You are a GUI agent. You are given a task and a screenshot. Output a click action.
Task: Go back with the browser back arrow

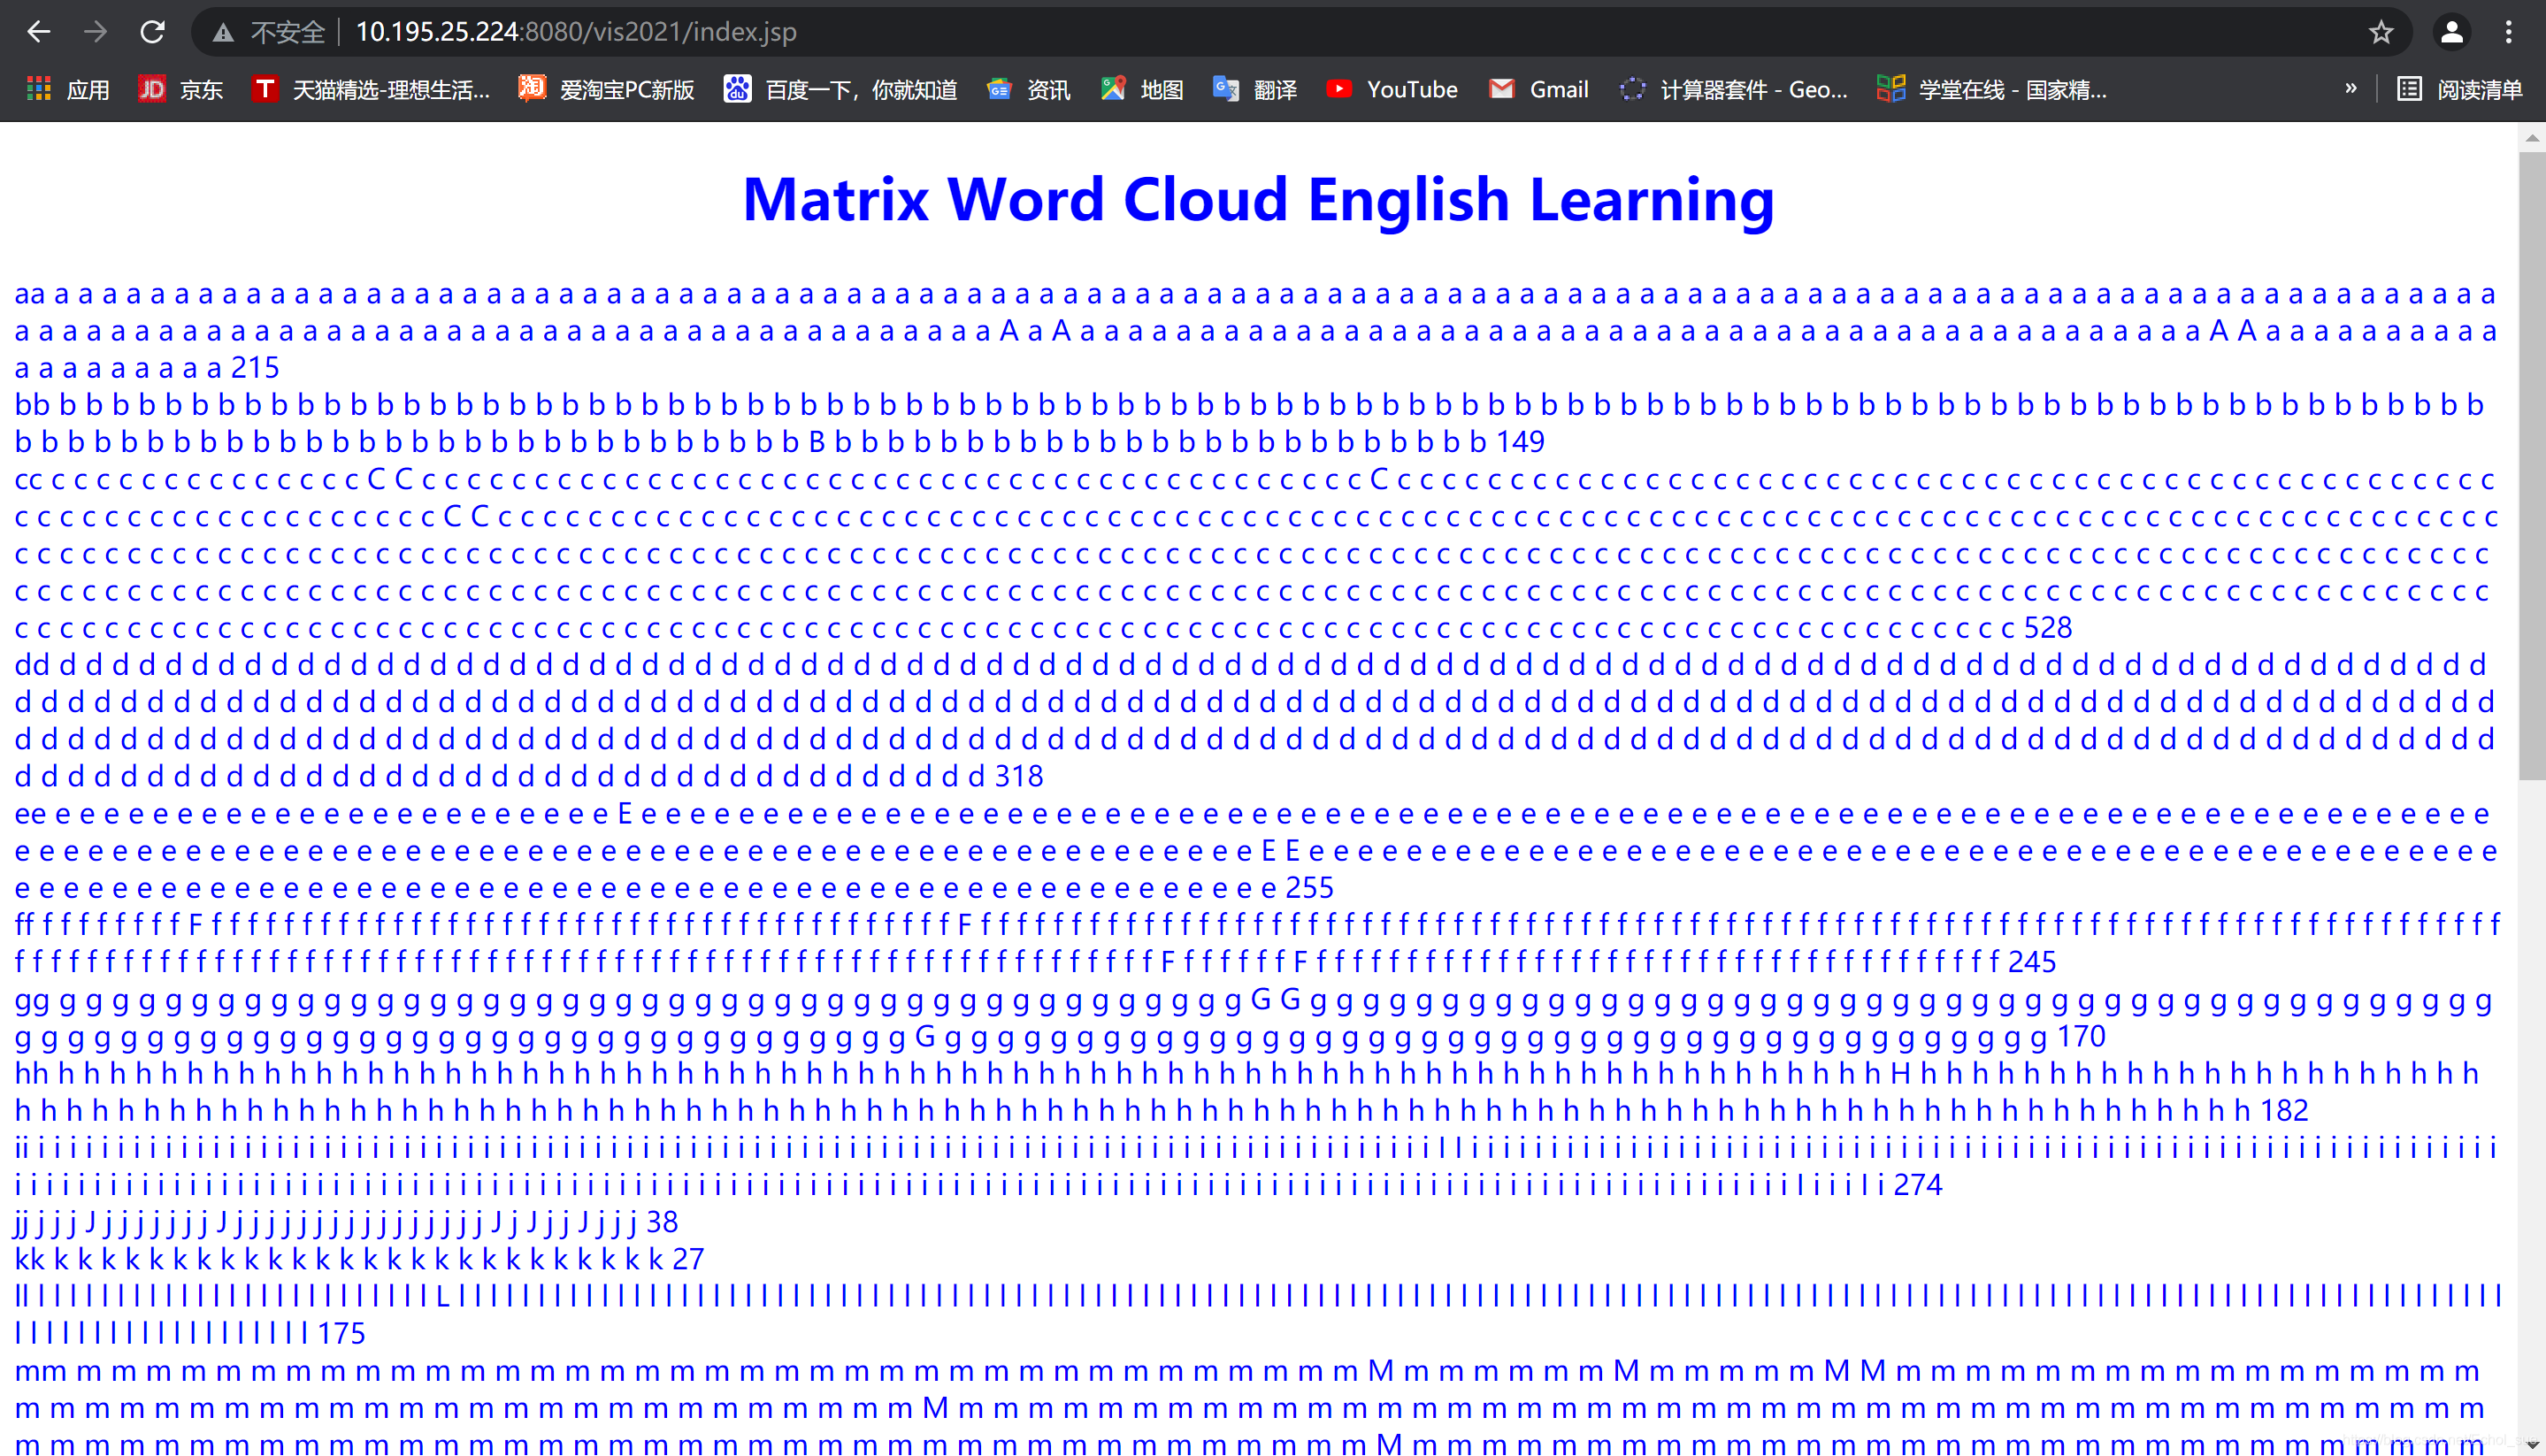pyautogui.click(x=38, y=32)
